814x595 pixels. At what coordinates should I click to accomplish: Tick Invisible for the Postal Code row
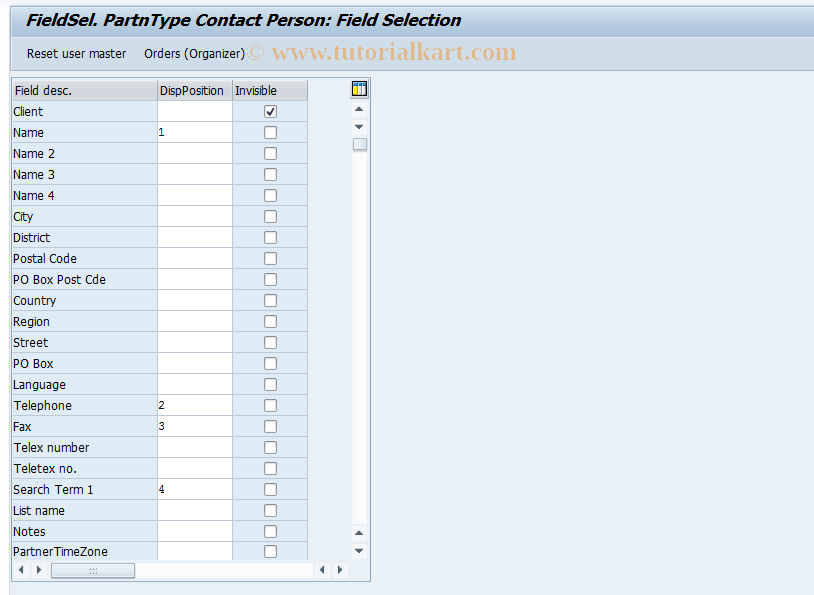click(270, 259)
